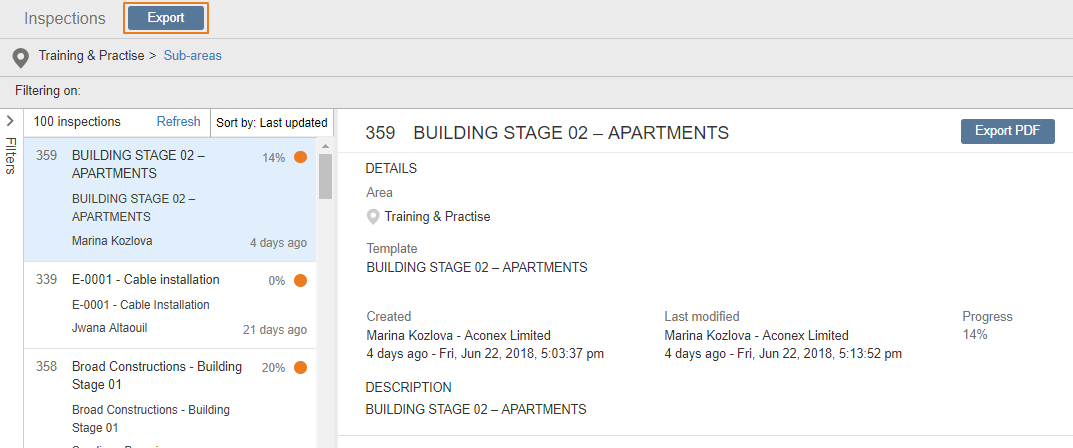Click orange status dot on inspection 359
Image resolution: width=1073 pixels, height=448 pixels.
click(300, 157)
